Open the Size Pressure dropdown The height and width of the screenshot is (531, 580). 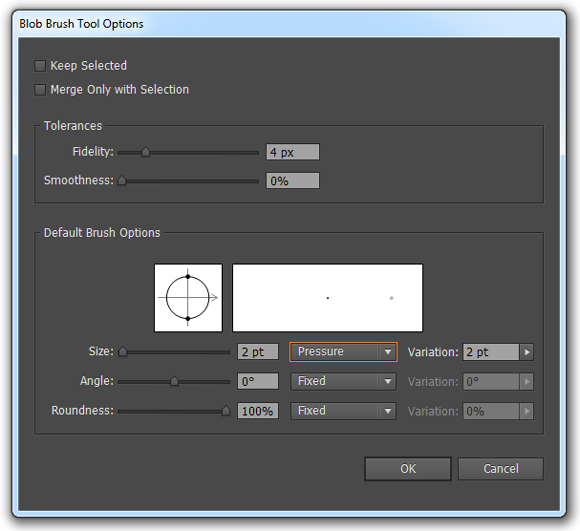(x=343, y=352)
